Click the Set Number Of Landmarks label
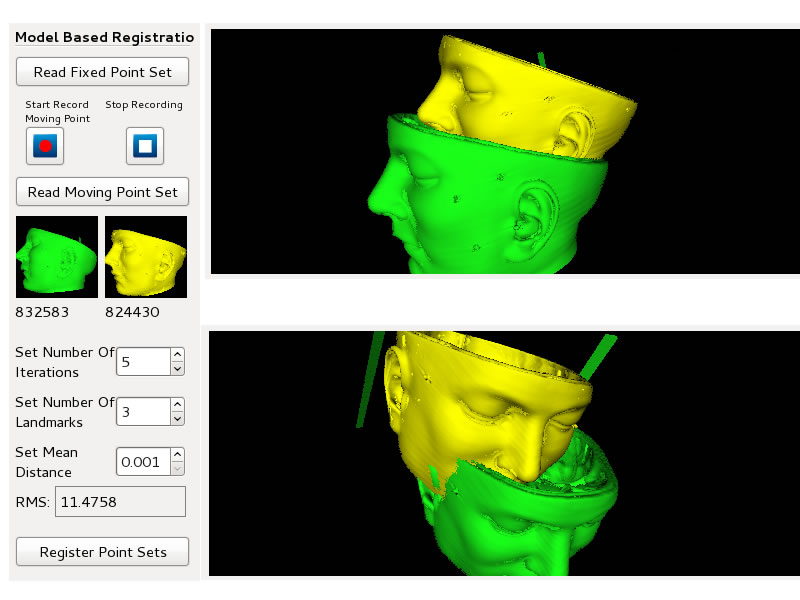Viewport: 800px width, 600px height. pyautogui.click(x=65, y=412)
